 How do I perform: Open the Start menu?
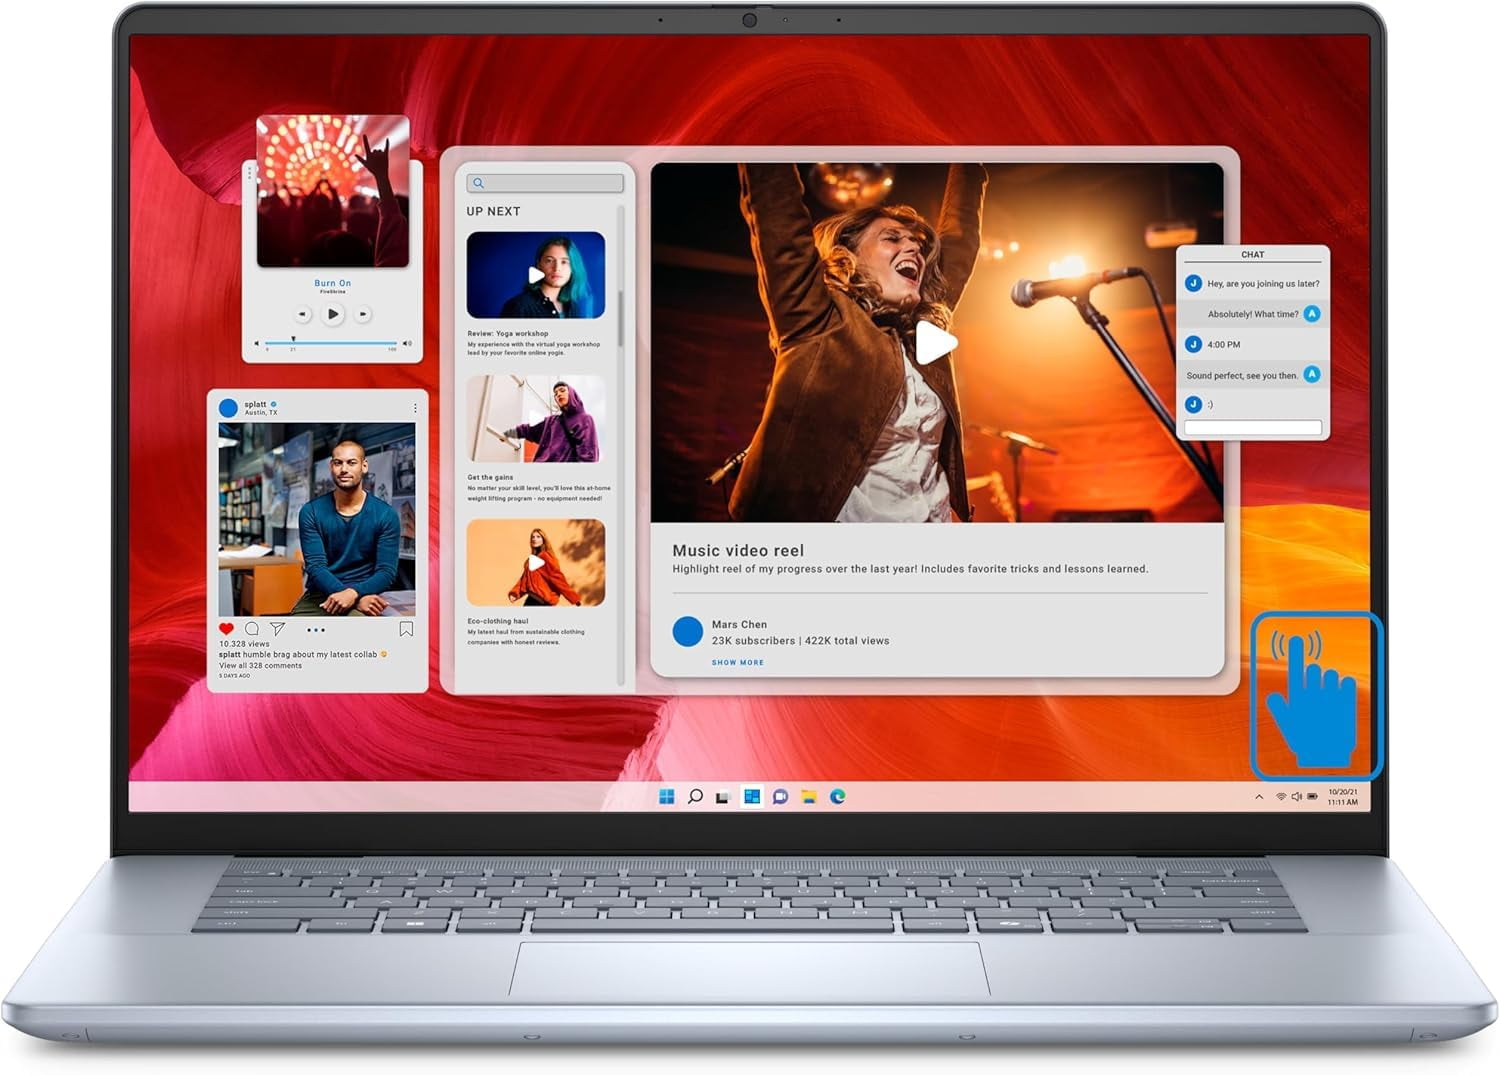coord(667,797)
